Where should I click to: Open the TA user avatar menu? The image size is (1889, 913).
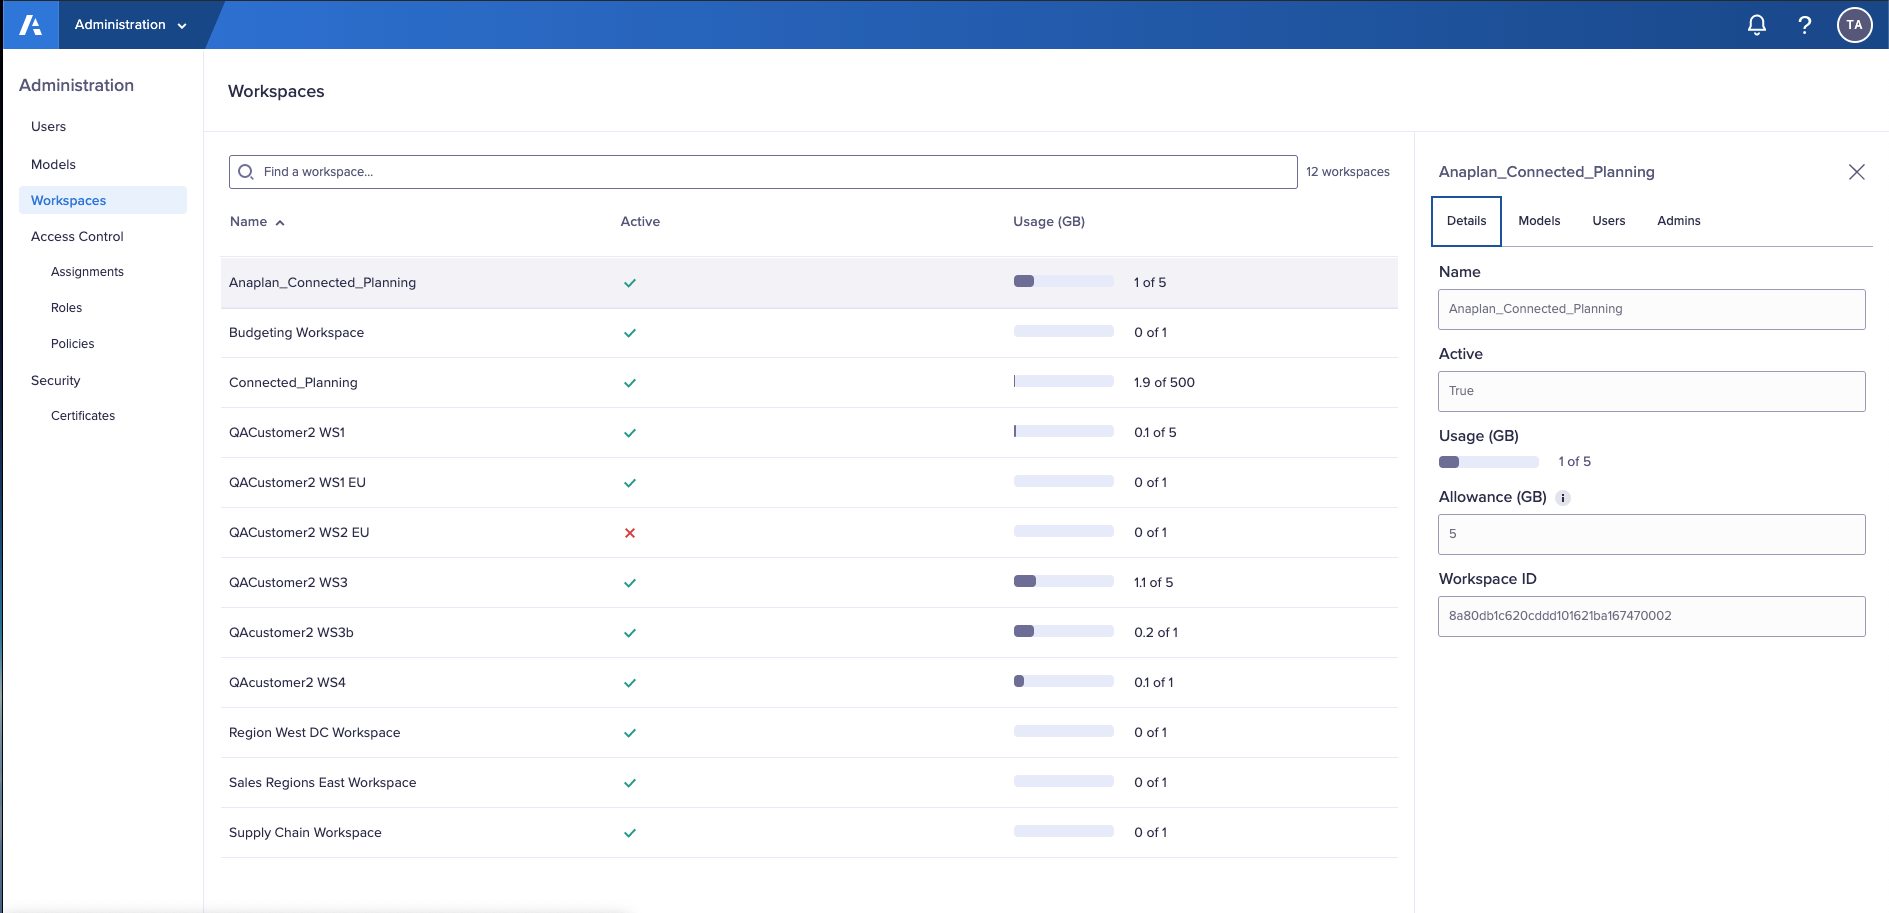1855,25
